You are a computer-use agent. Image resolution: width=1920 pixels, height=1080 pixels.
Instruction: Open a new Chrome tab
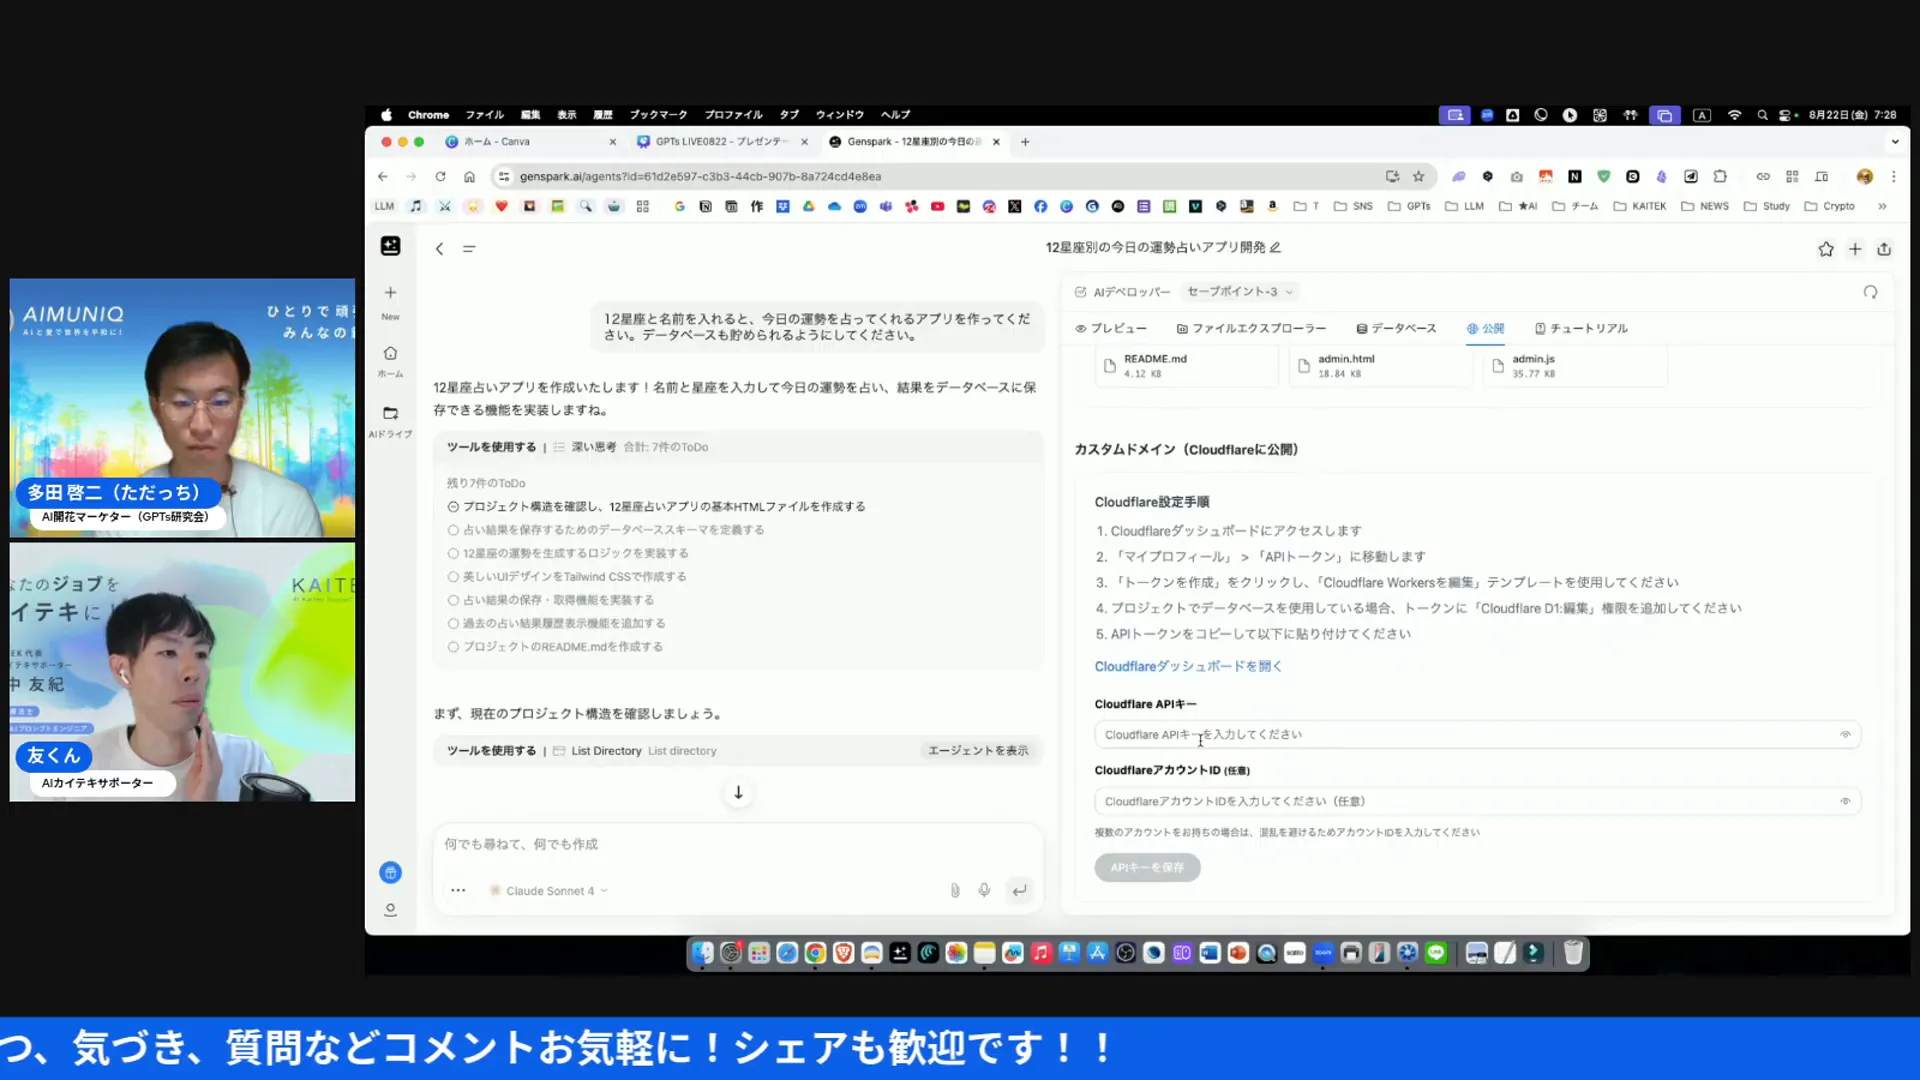(x=1025, y=142)
